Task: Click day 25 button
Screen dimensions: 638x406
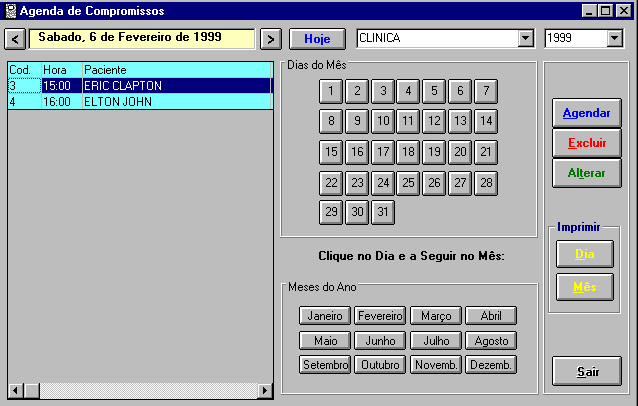Action: pos(408,183)
